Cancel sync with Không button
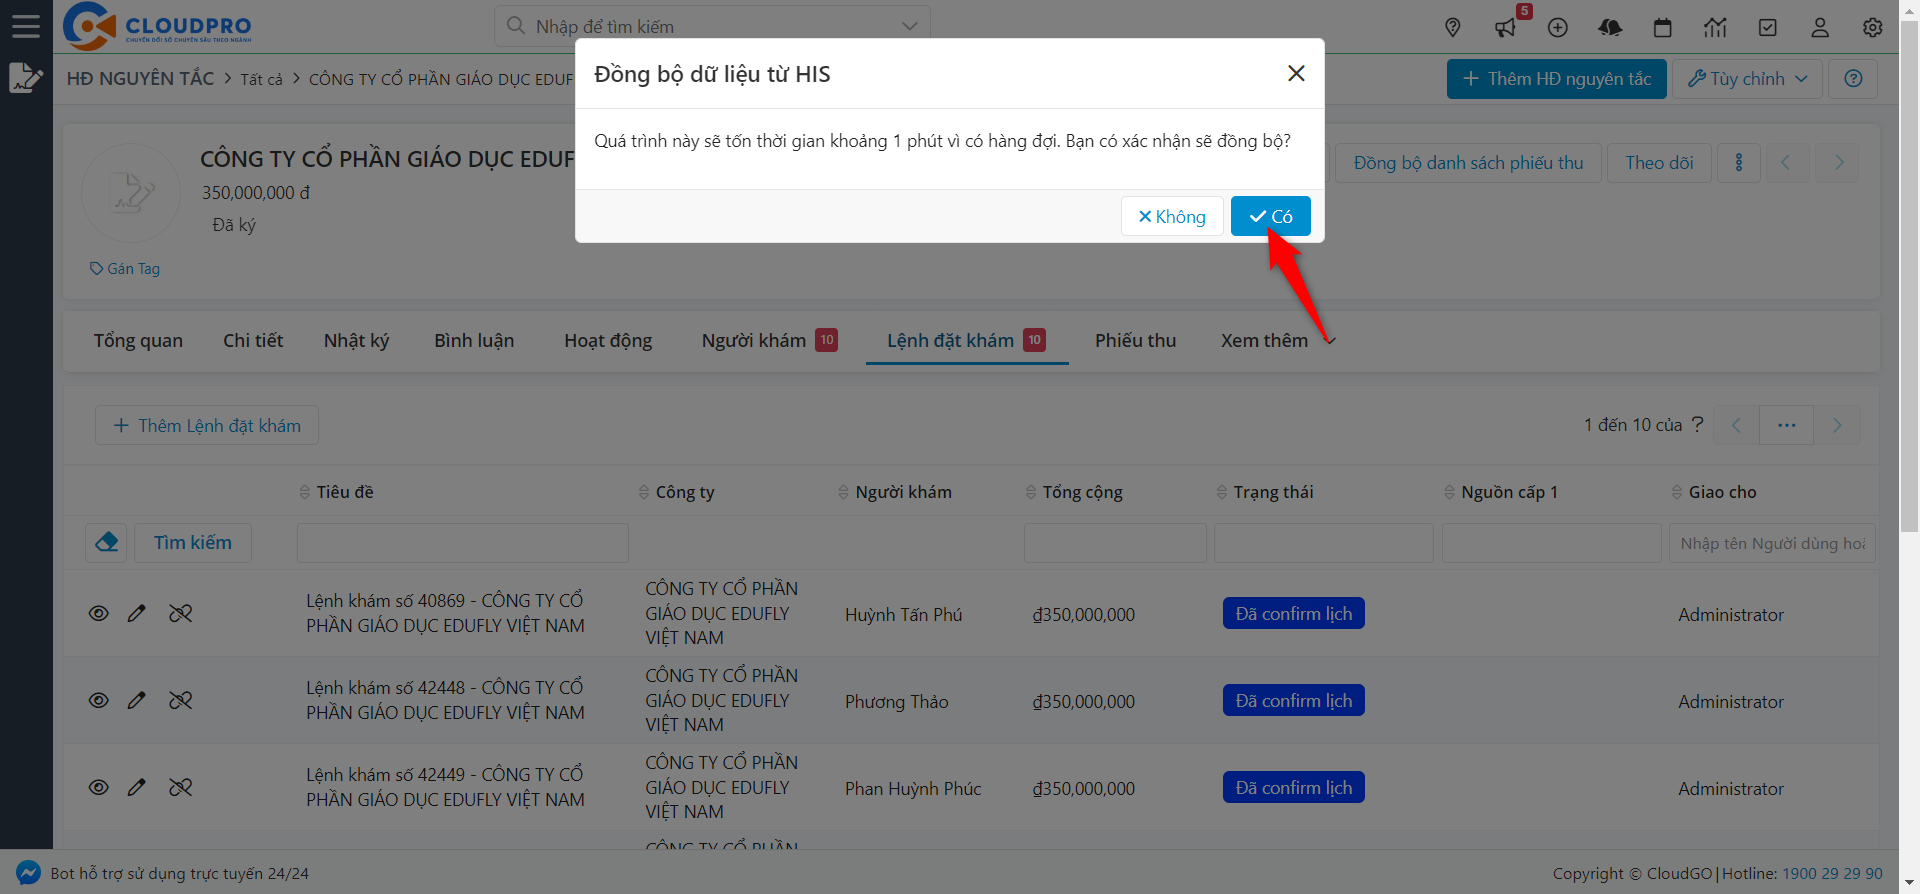1920x894 pixels. point(1172,216)
